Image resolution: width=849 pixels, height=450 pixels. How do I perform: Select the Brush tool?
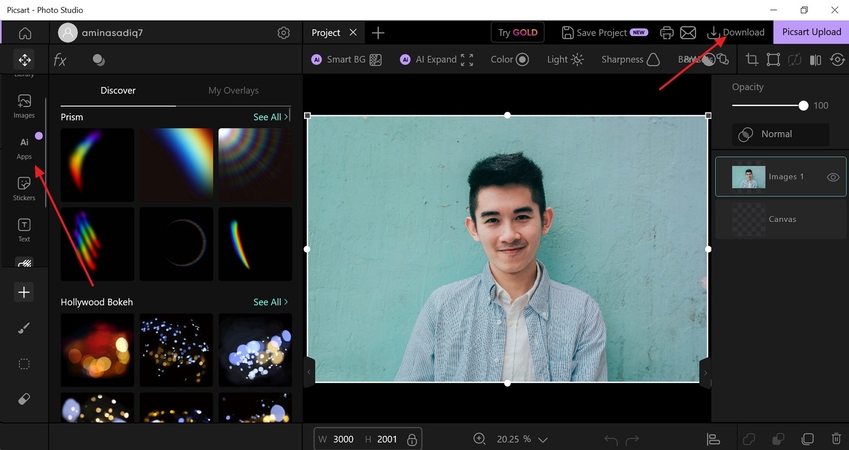(x=24, y=328)
